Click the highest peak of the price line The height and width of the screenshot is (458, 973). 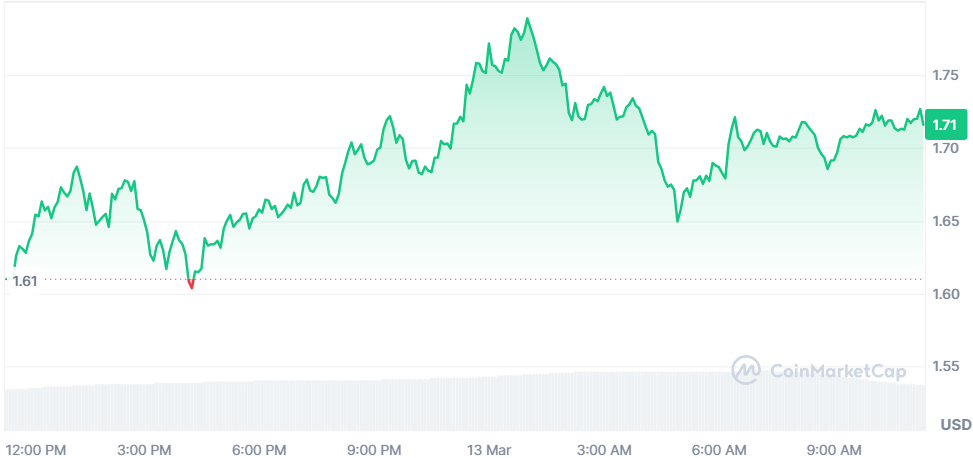click(x=527, y=19)
